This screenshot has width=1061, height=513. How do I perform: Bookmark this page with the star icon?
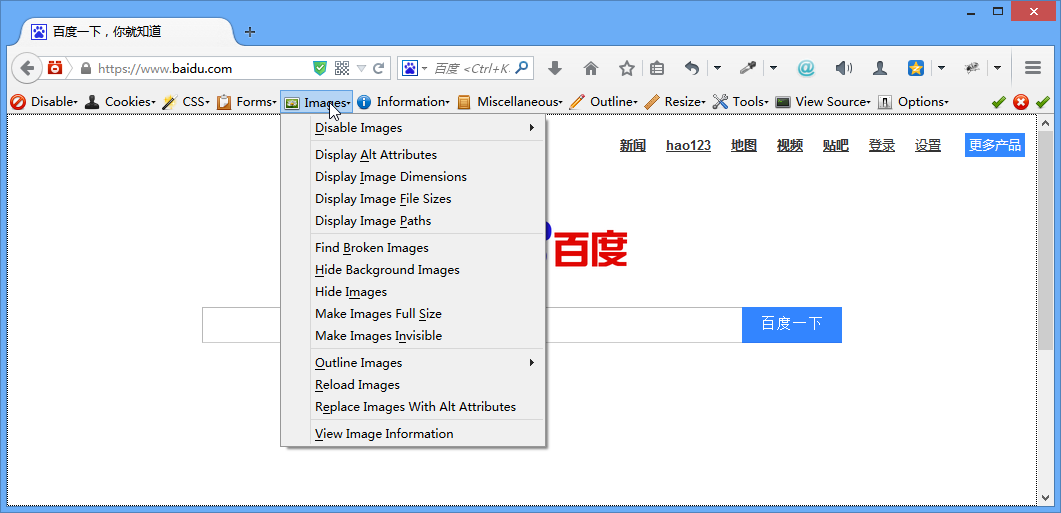tap(627, 68)
